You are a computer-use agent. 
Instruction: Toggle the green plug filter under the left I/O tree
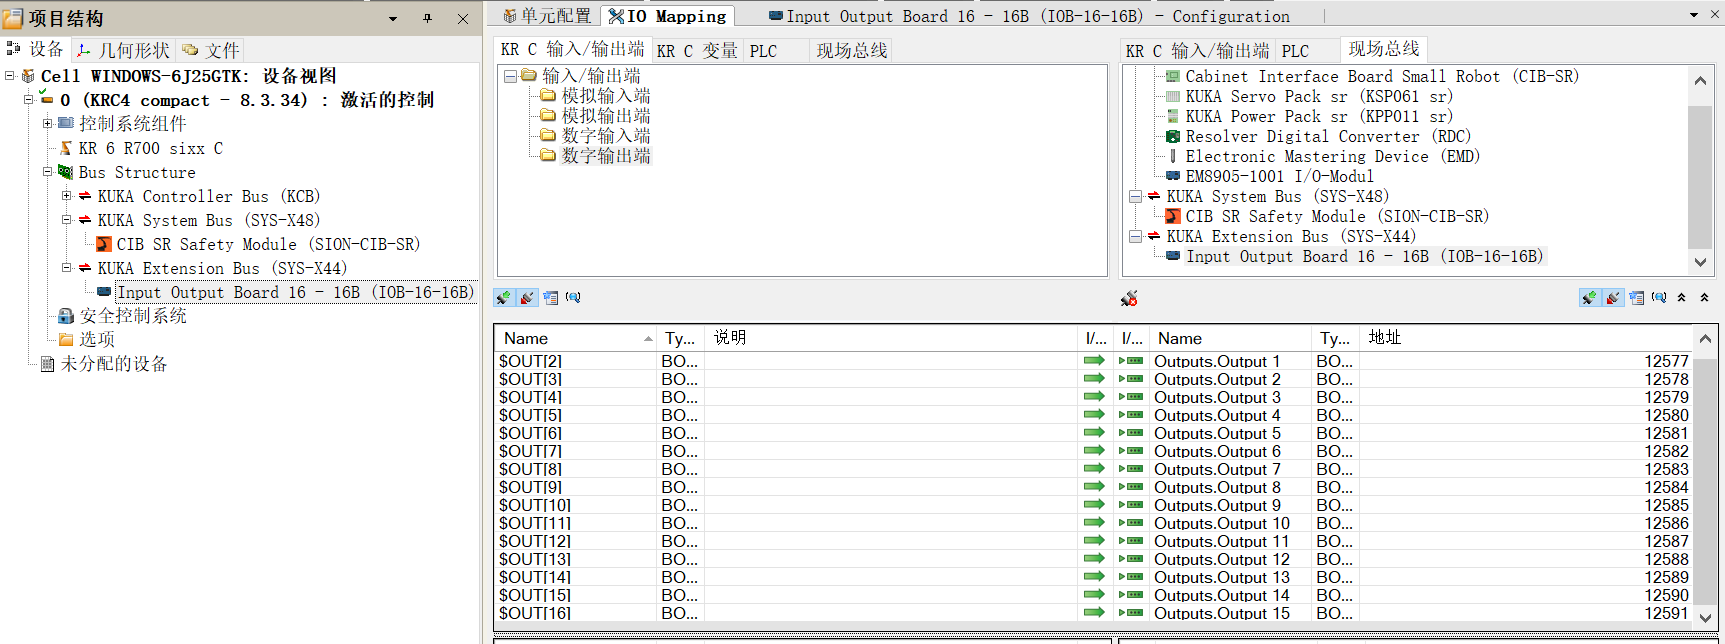click(x=503, y=298)
